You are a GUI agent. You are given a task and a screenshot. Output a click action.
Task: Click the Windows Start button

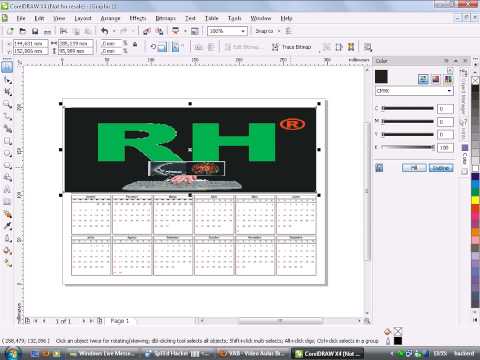pos(12,353)
